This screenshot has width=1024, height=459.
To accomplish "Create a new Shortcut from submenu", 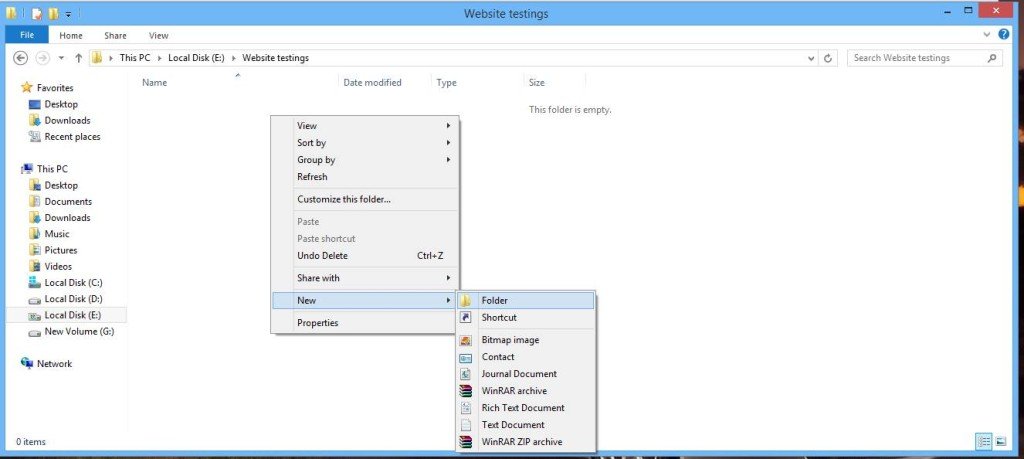I will [x=526, y=317].
